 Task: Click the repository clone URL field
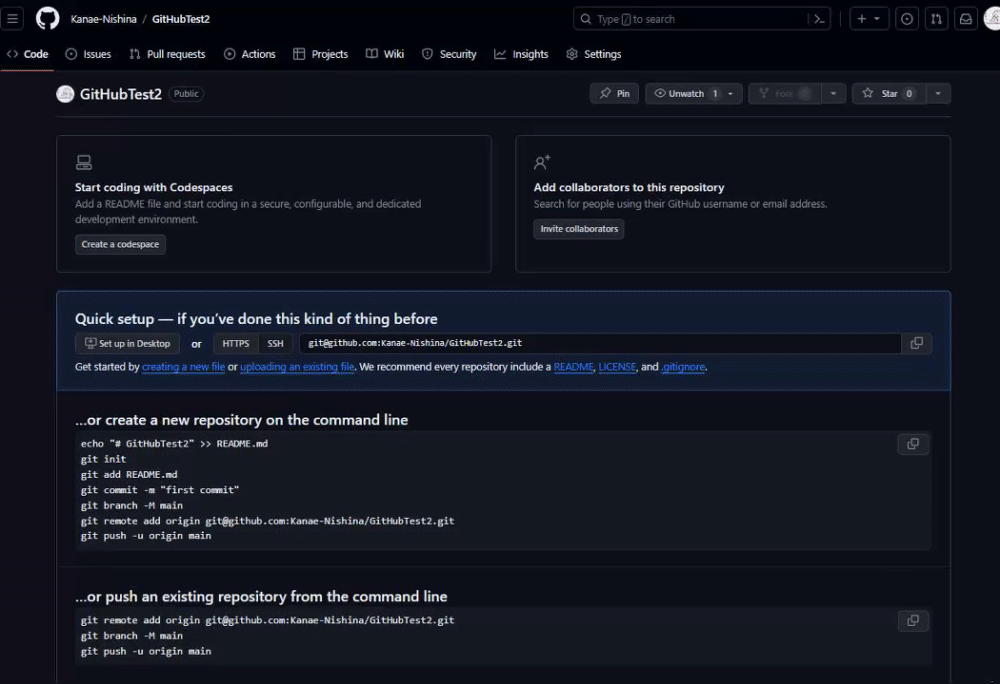[x=599, y=343]
